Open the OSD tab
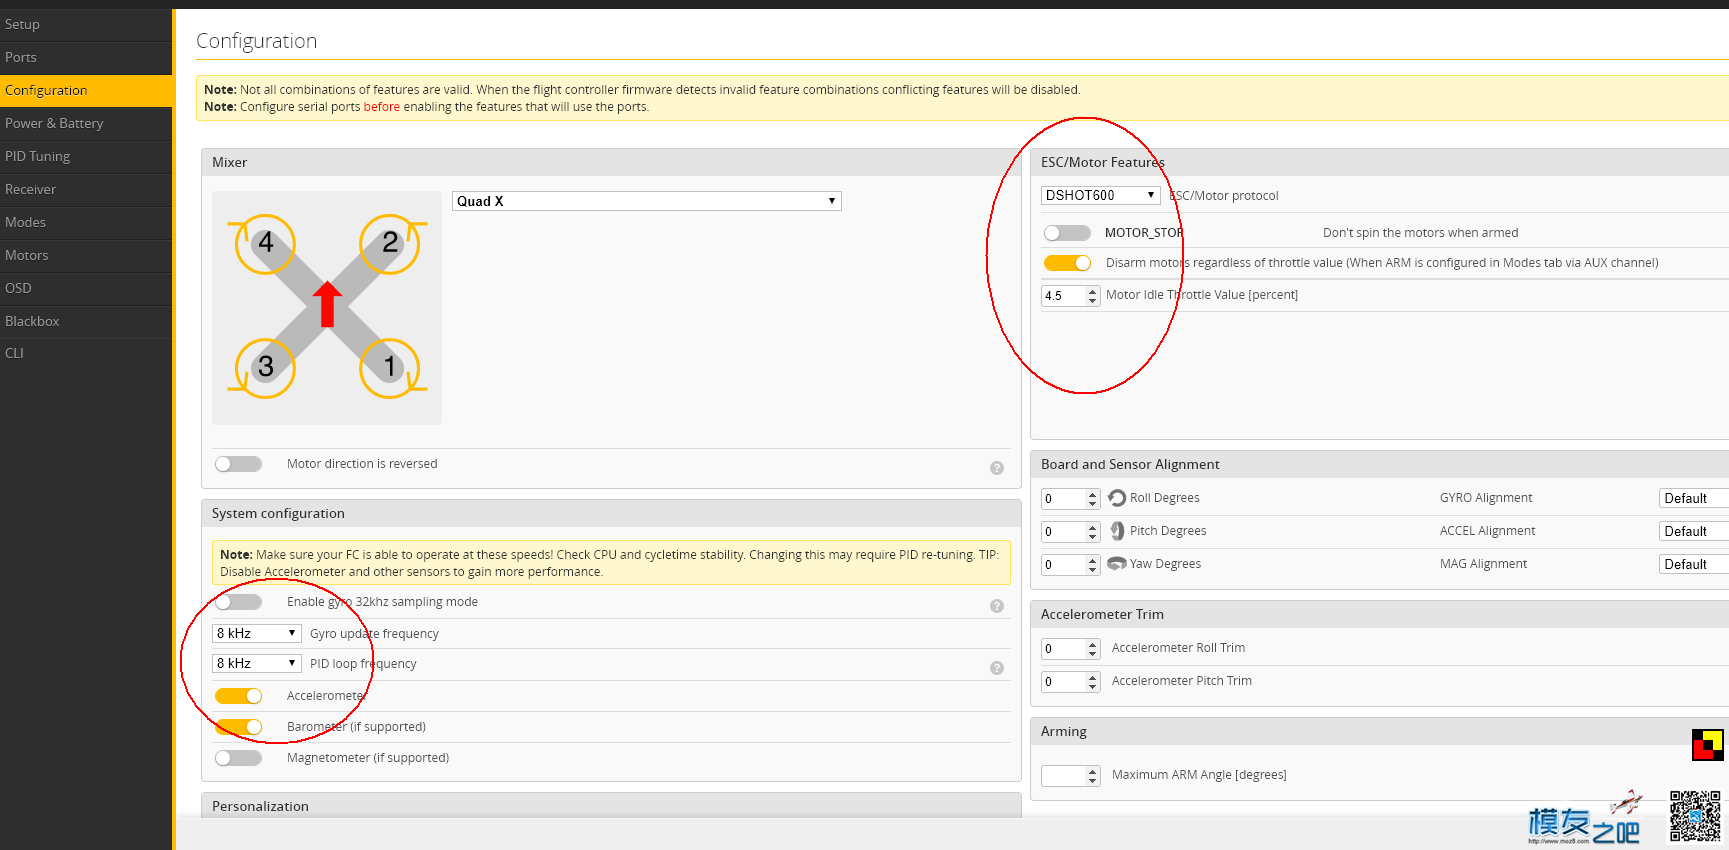The image size is (1729, 850). (86, 288)
